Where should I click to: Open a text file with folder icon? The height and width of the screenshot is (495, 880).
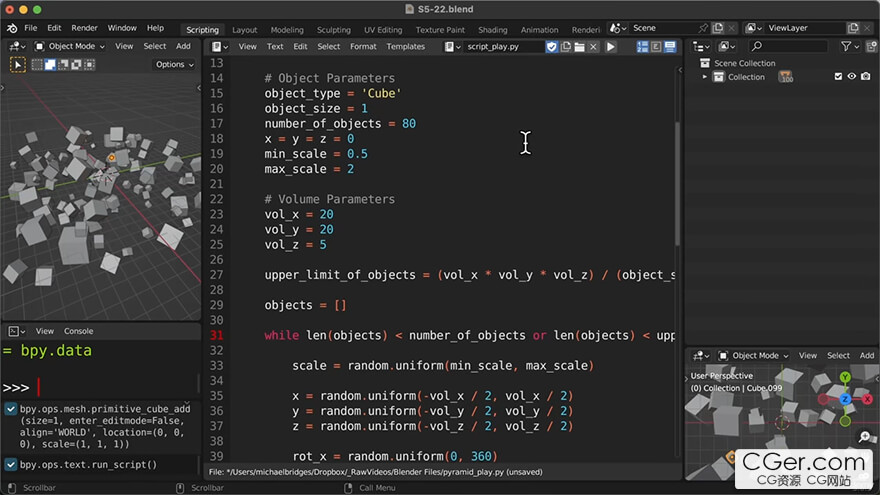point(580,47)
